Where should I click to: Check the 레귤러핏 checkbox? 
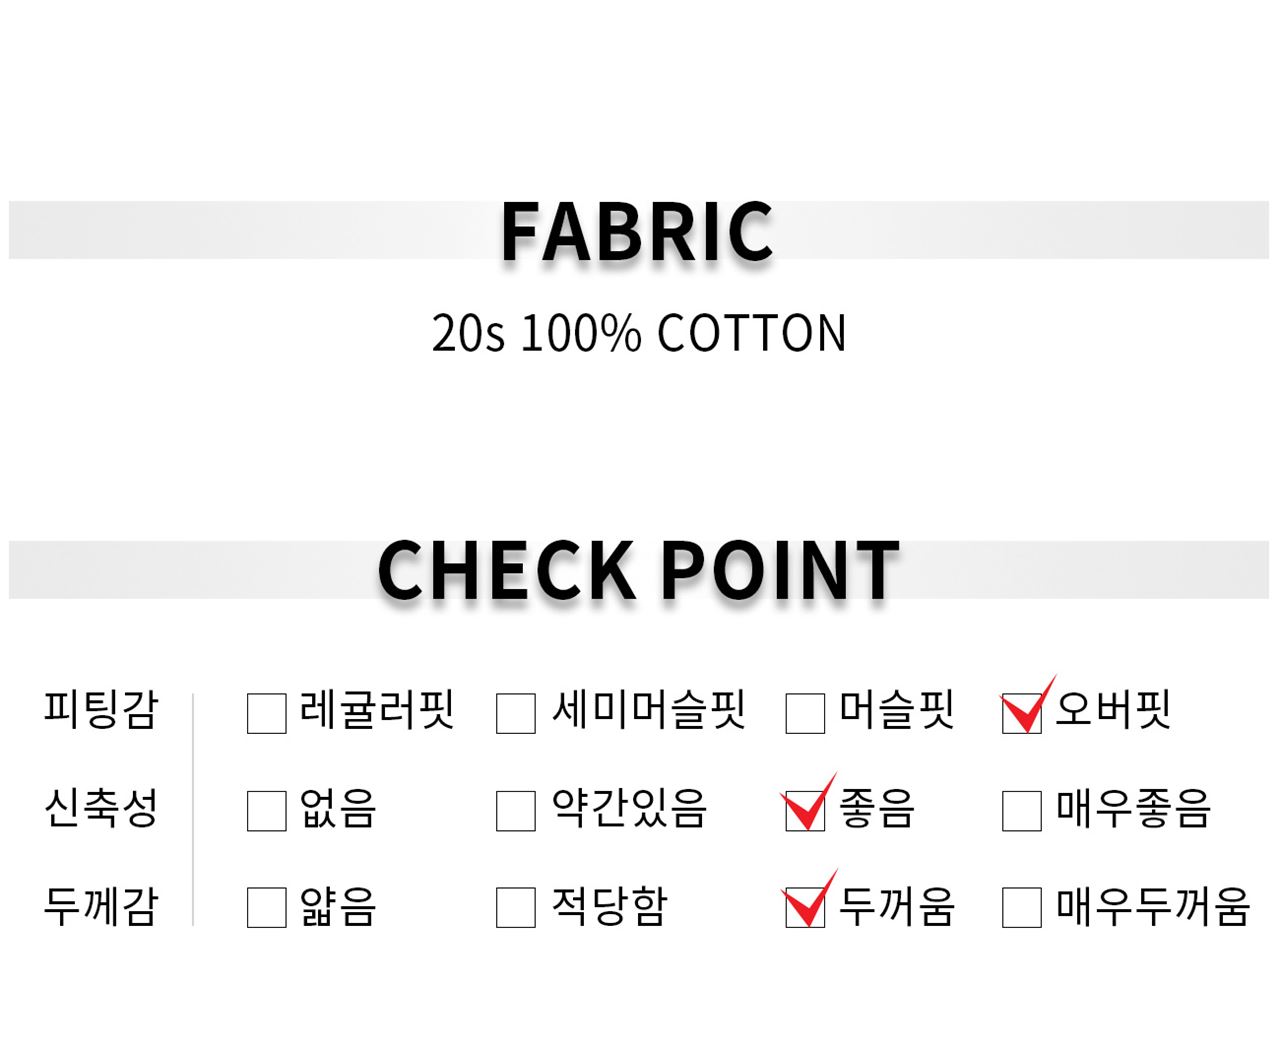coord(266,714)
